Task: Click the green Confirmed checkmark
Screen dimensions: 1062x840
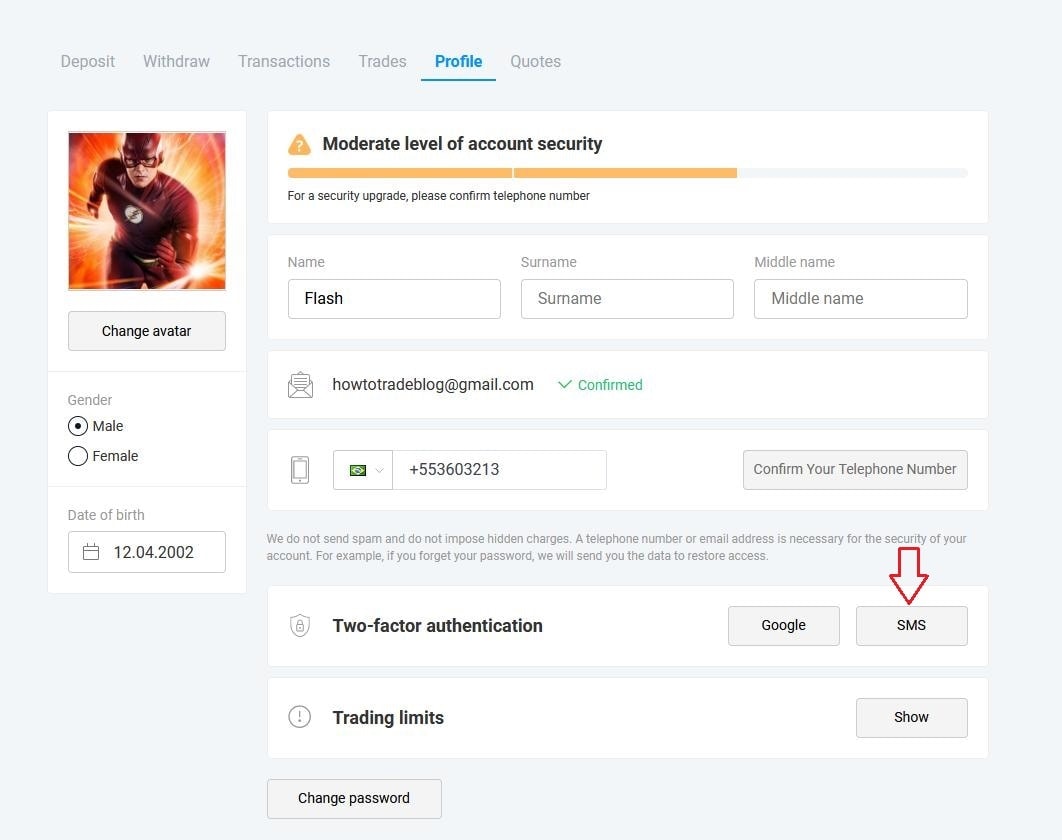Action: pos(564,384)
